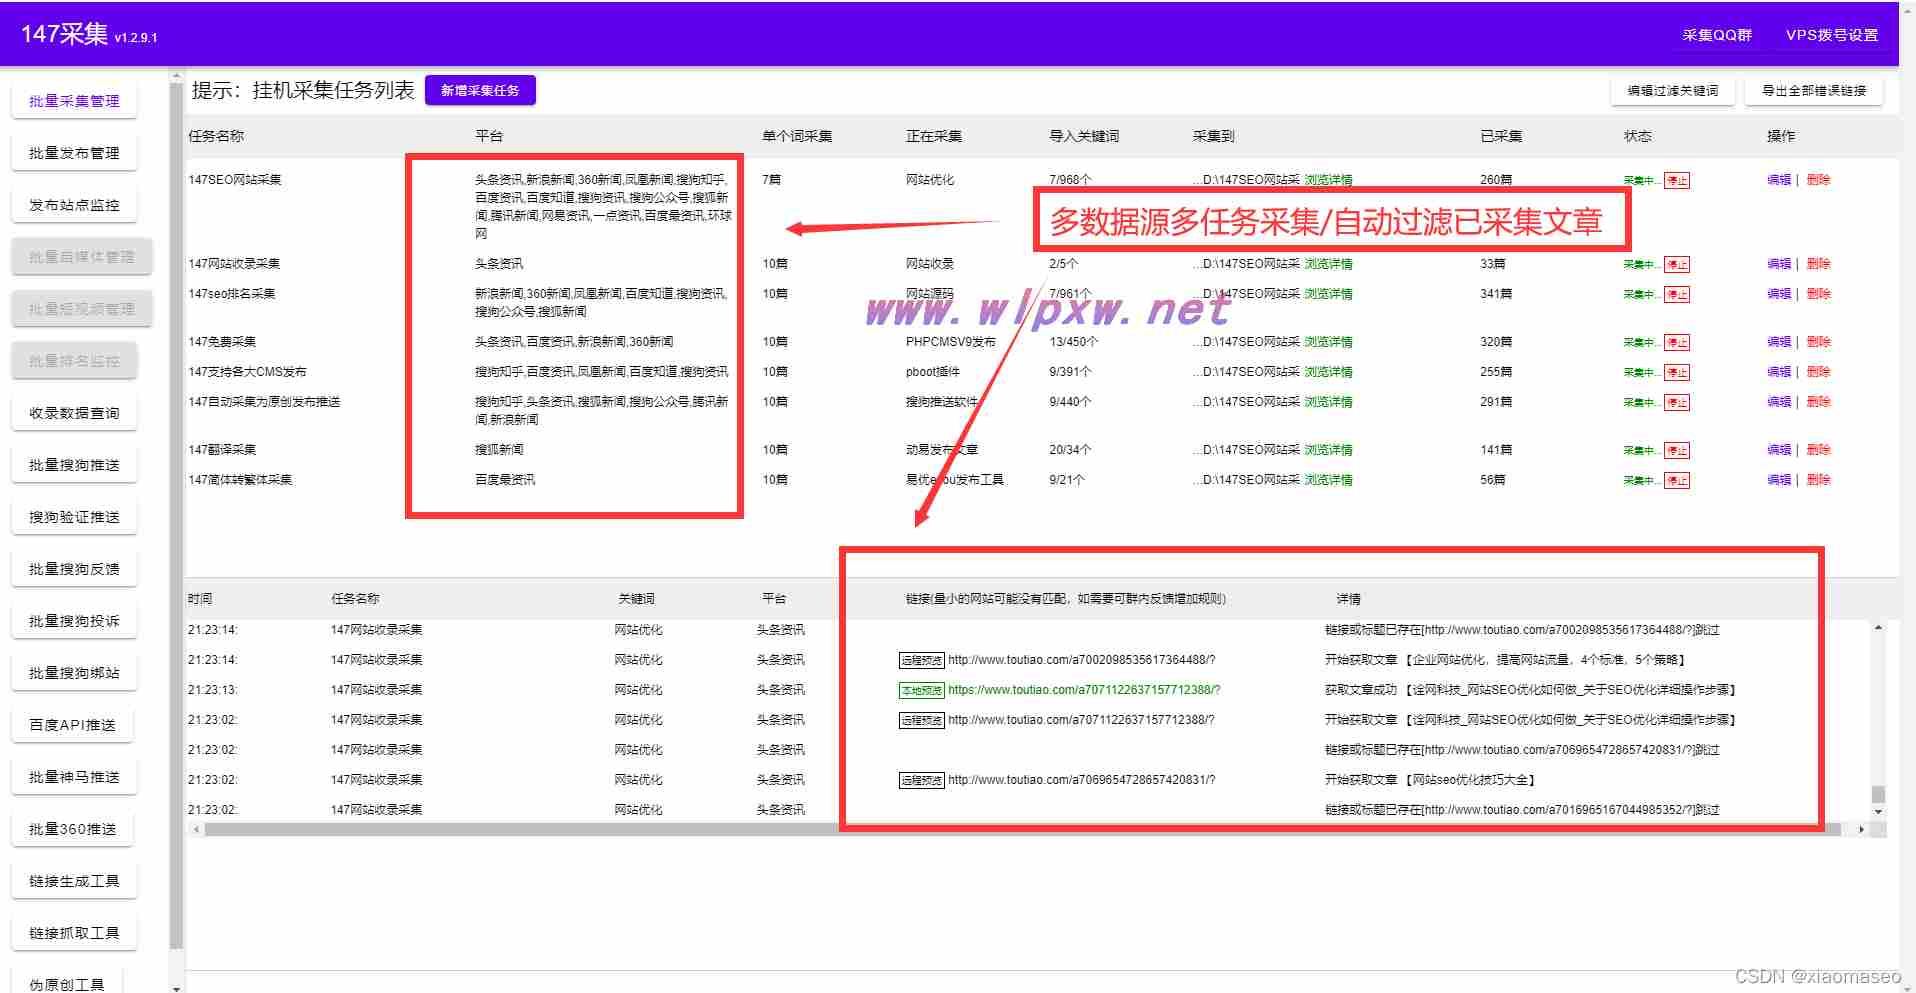Click the 已采集 column header
The width and height of the screenshot is (1916, 993).
pos(1501,136)
